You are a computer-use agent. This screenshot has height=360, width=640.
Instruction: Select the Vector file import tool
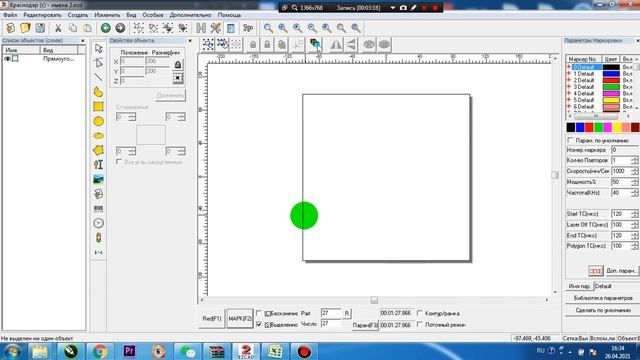point(98,194)
